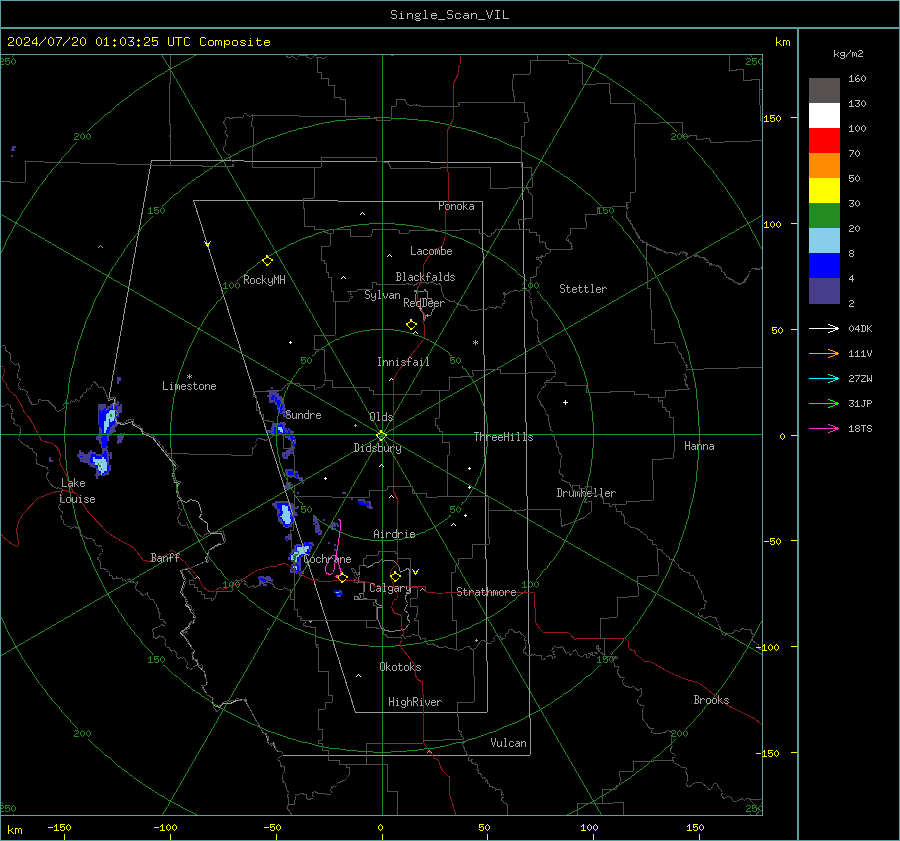The width and height of the screenshot is (900, 841).
Task: Click the Lake Louise label
Action: pyautogui.click(x=77, y=491)
